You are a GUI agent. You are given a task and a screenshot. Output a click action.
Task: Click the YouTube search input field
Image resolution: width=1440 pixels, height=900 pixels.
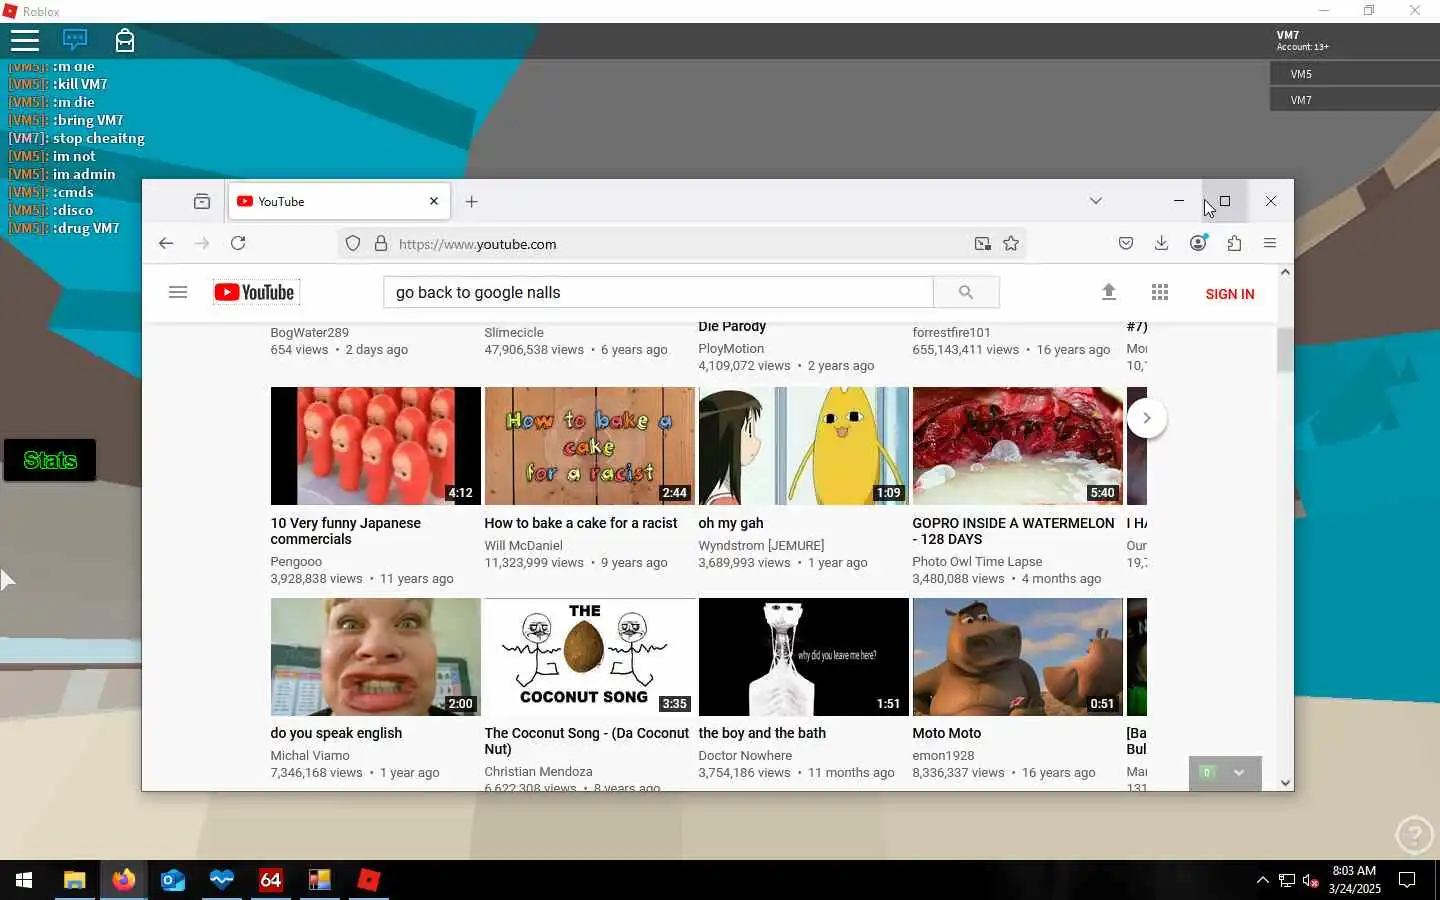(658, 292)
